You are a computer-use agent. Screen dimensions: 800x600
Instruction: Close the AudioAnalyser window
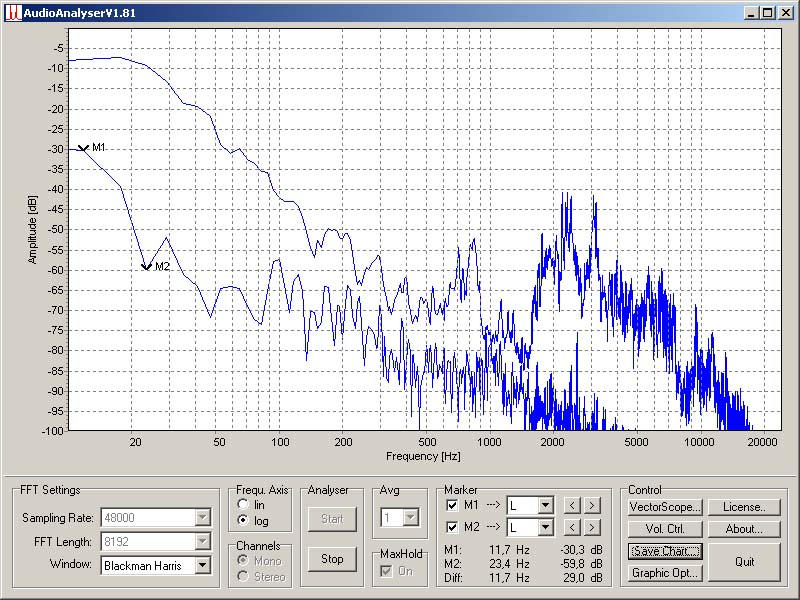pyautogui.click(x=786, y=13)
